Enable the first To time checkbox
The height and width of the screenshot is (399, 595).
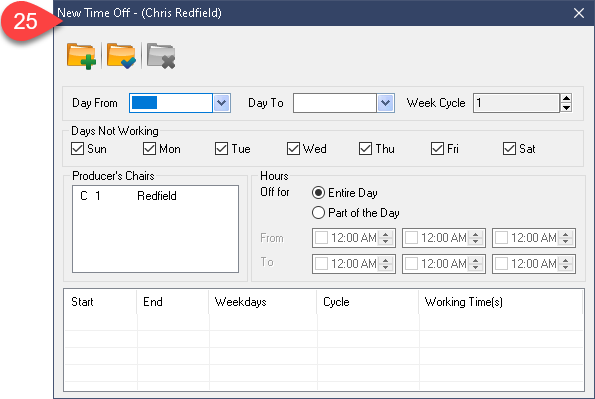click(x=321, y=263)
